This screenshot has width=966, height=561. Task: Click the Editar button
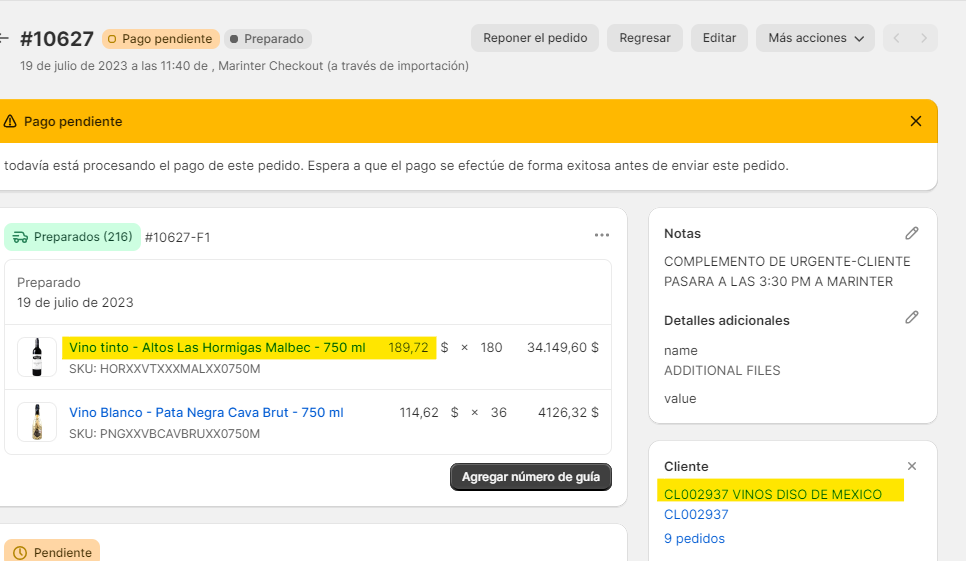pyautogui.click(x=719, y=38)
